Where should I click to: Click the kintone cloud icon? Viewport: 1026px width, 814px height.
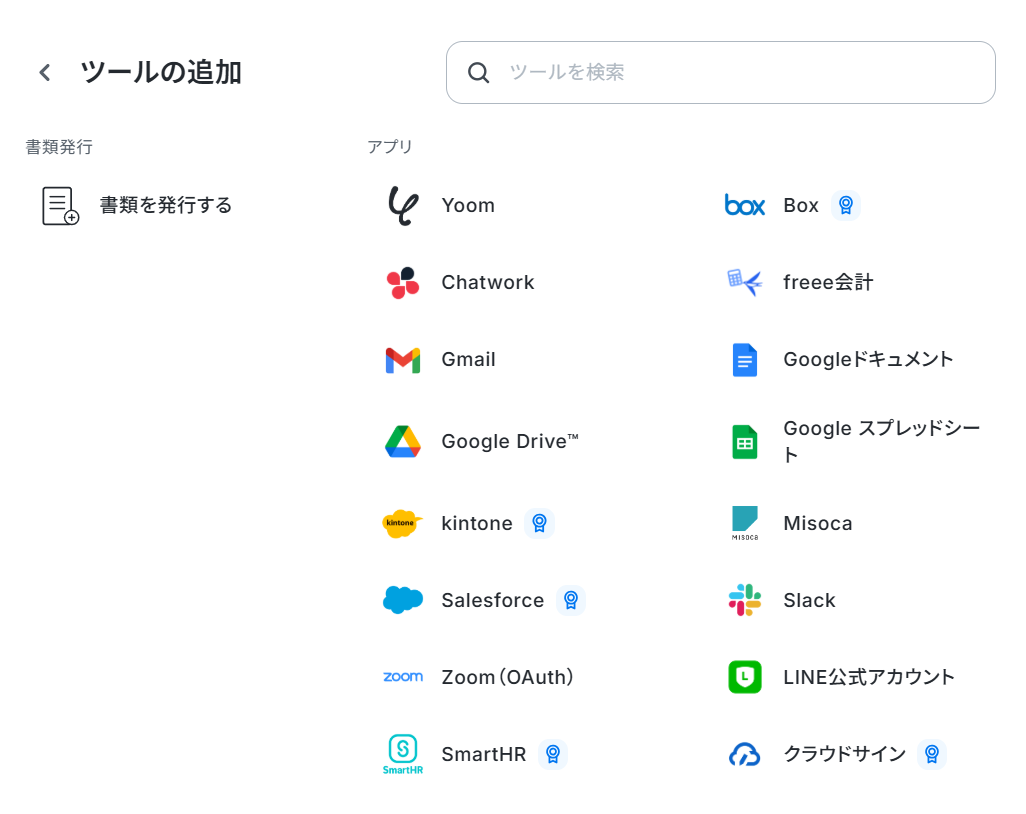pyautogui.click(x=403, y=523)
